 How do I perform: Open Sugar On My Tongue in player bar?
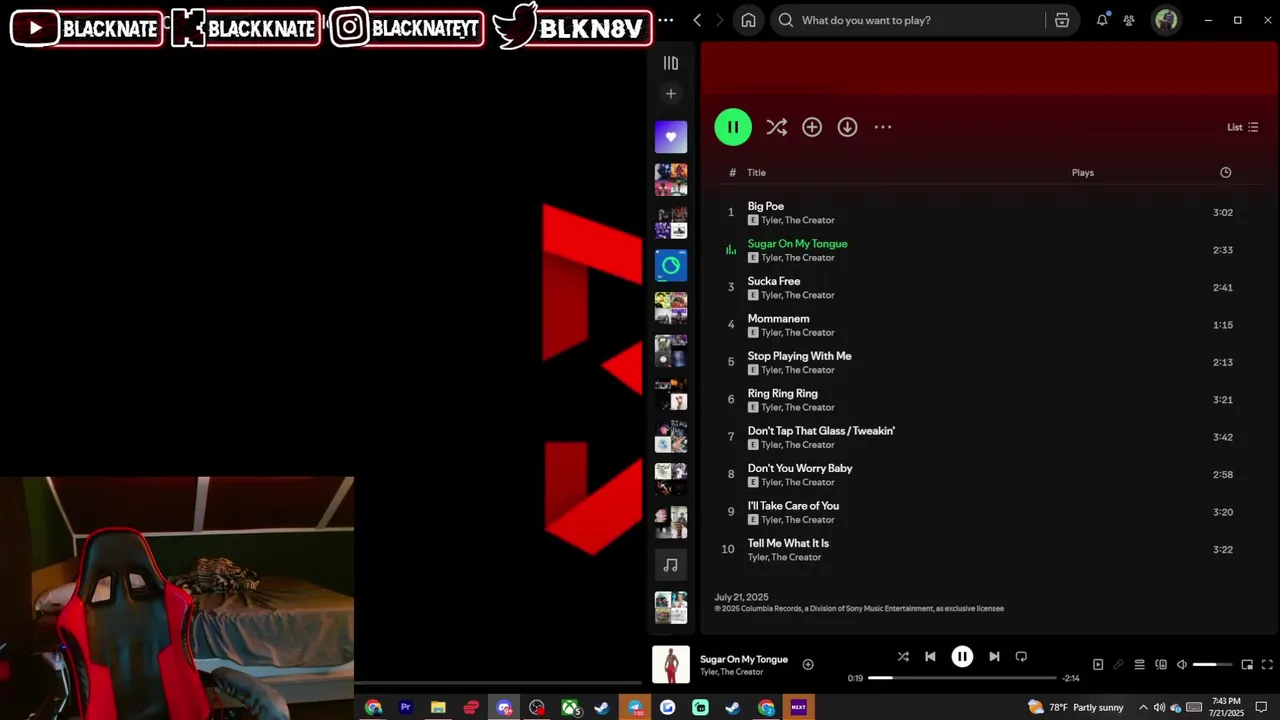pos(744,660)
